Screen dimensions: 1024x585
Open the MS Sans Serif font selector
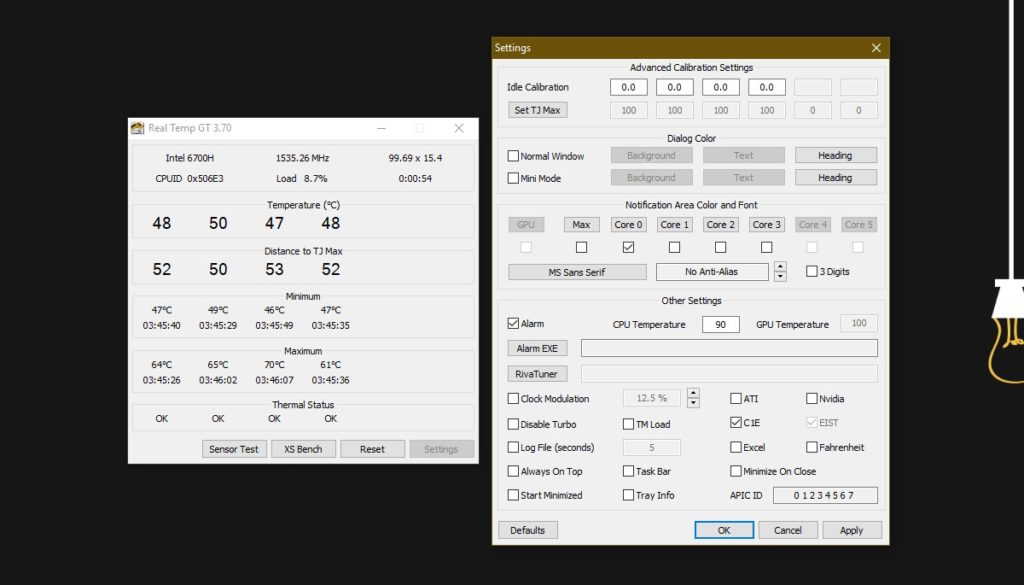576,271
